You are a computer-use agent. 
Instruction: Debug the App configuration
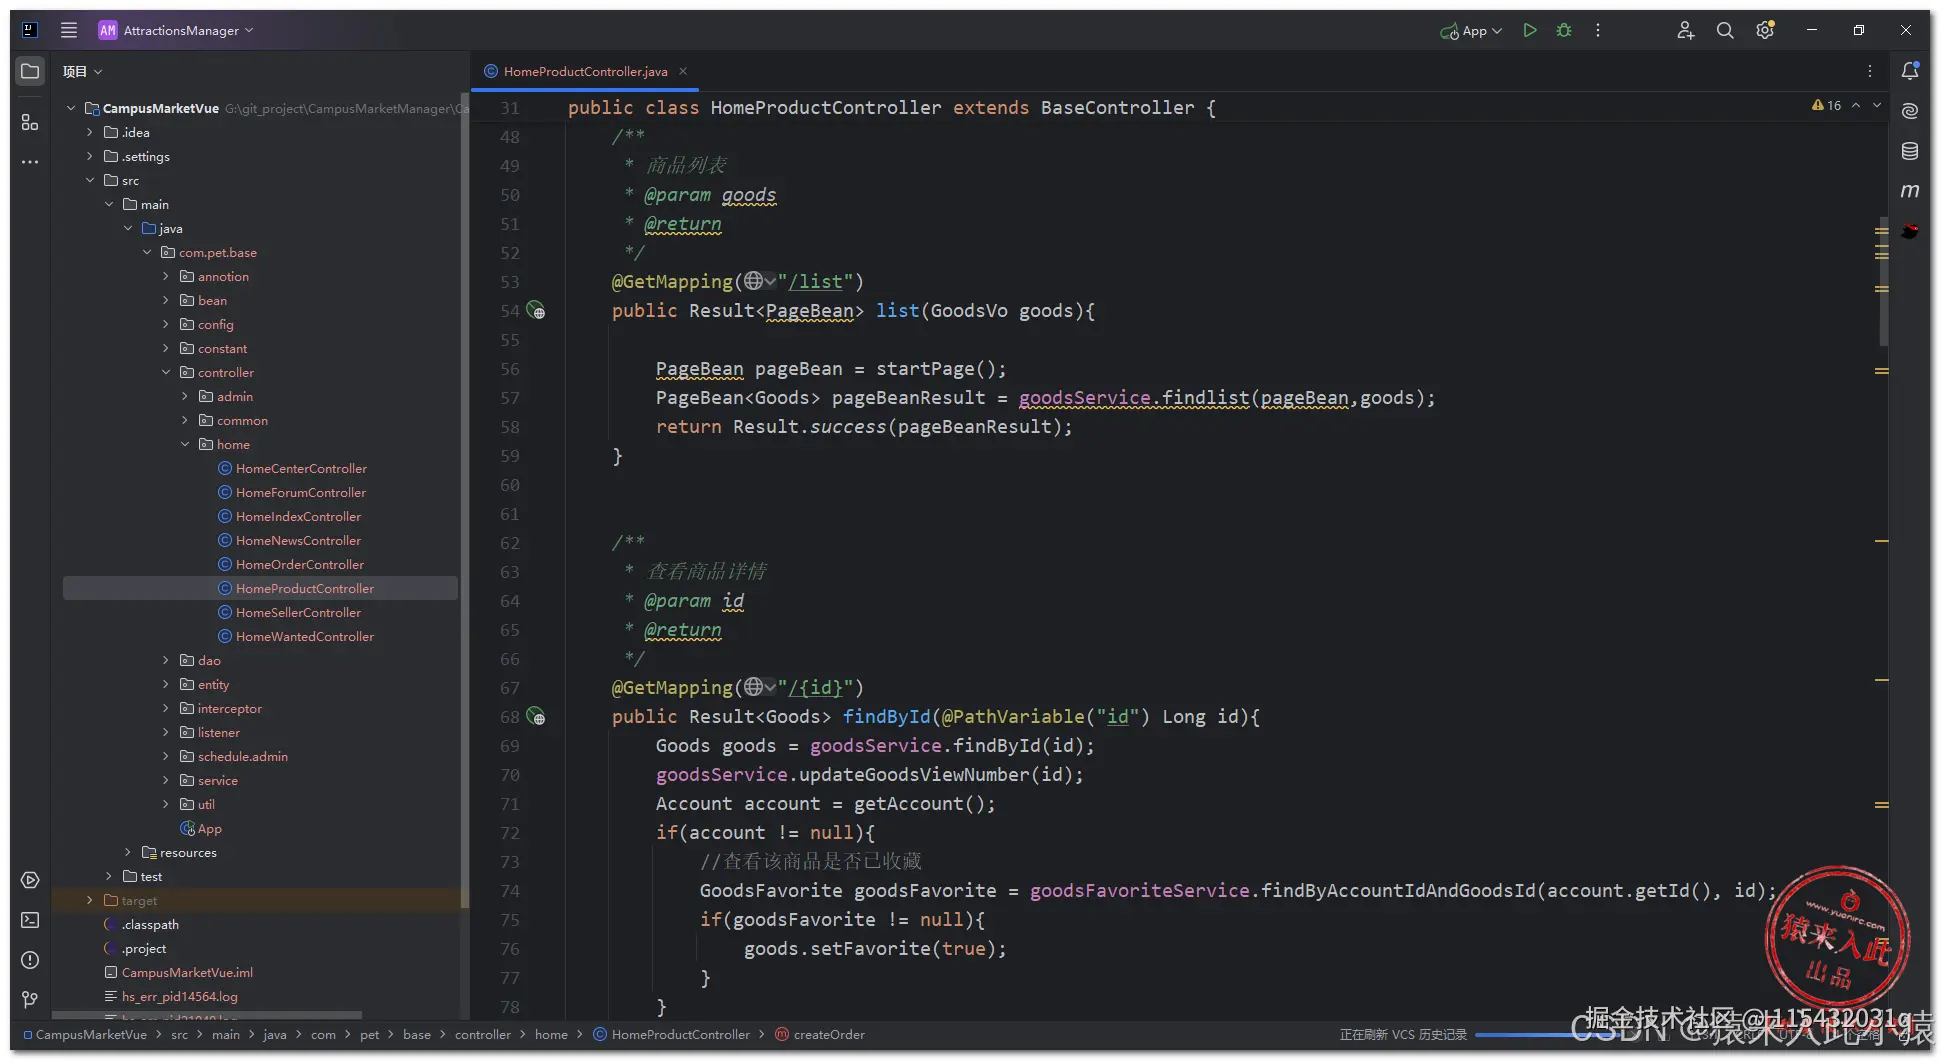click(1564, 30)
